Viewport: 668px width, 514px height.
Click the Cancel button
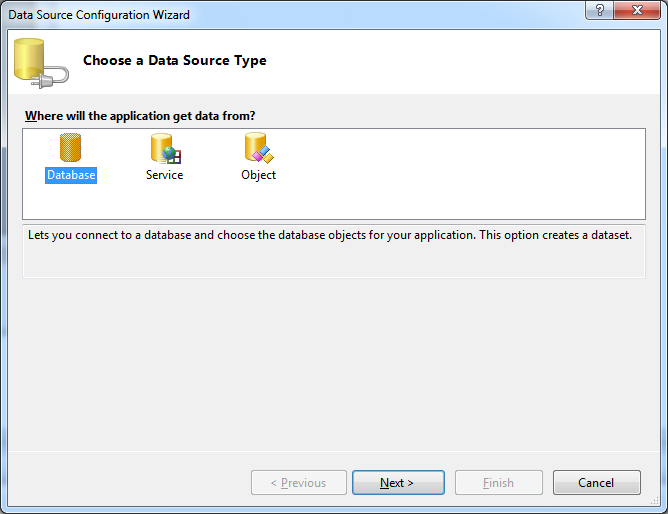(596, 482)
